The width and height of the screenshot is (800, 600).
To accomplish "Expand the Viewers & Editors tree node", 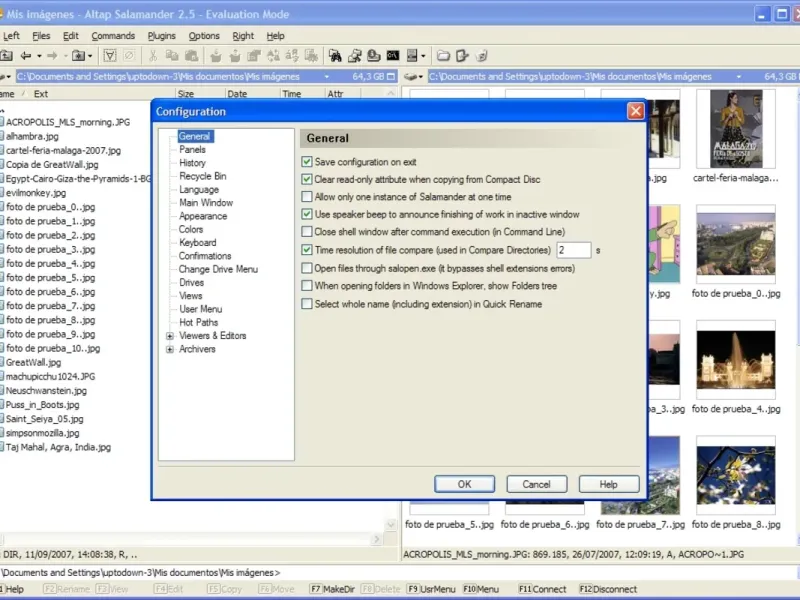I will [170, 336].
